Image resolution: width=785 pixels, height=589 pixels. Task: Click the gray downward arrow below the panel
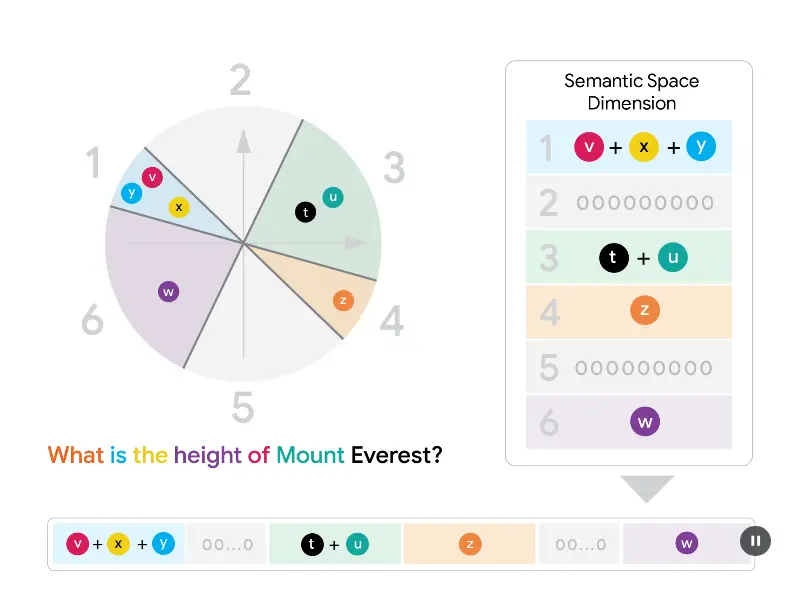tap(646, 489)
